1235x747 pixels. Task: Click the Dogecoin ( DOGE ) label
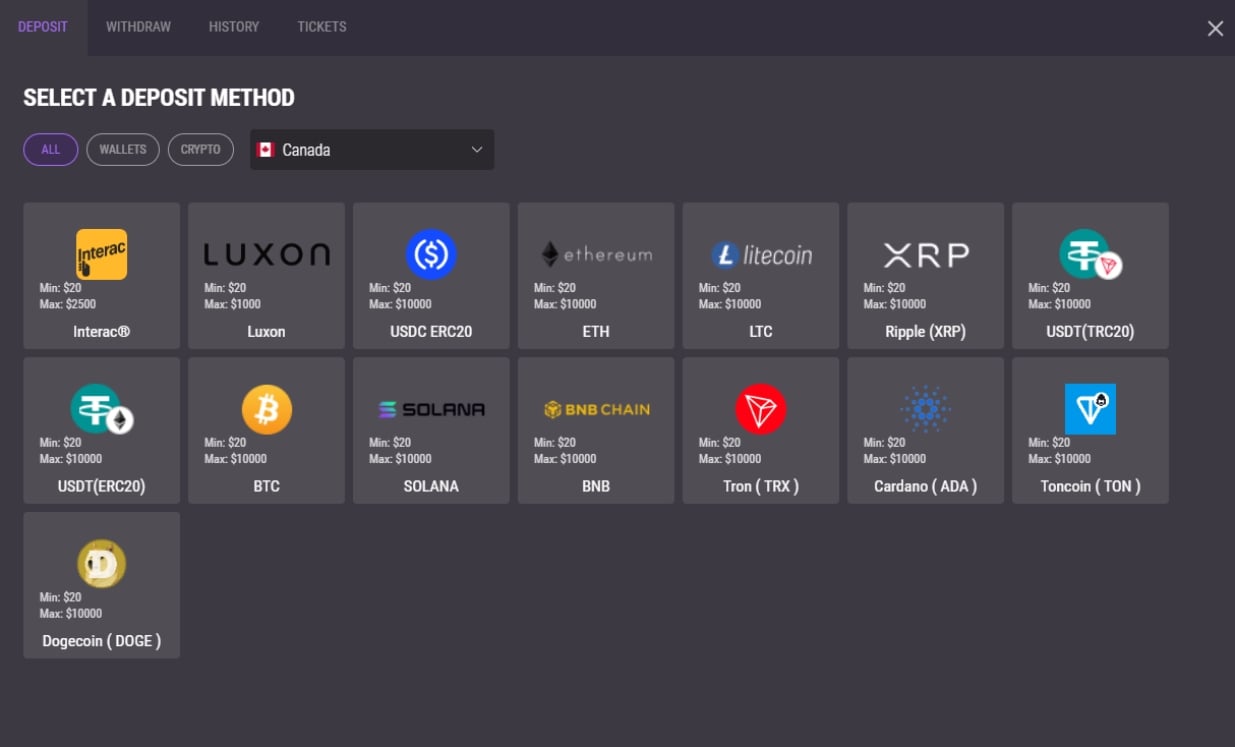click(102, 641)
